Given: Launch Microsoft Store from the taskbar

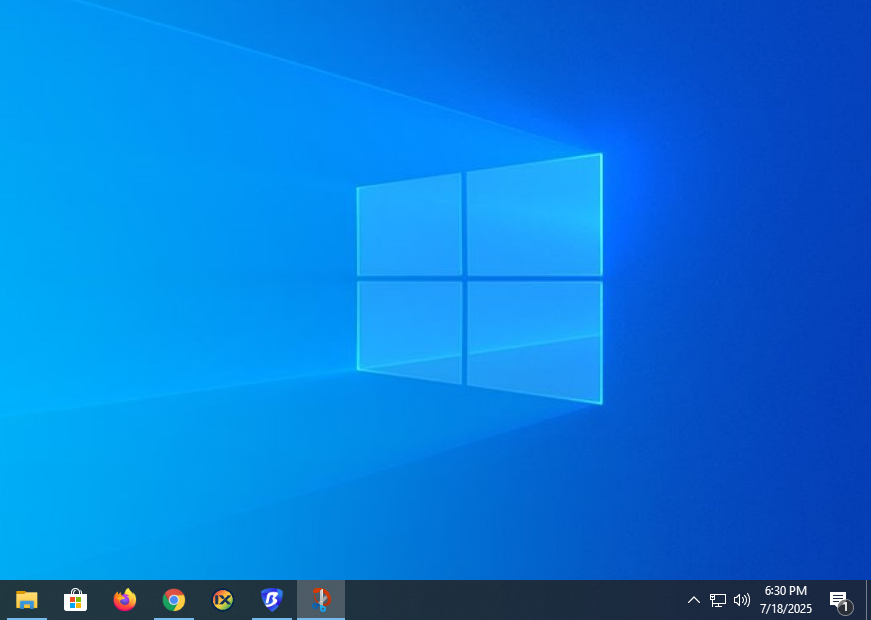Looking at the screenshot, I should tap(75, 600).
